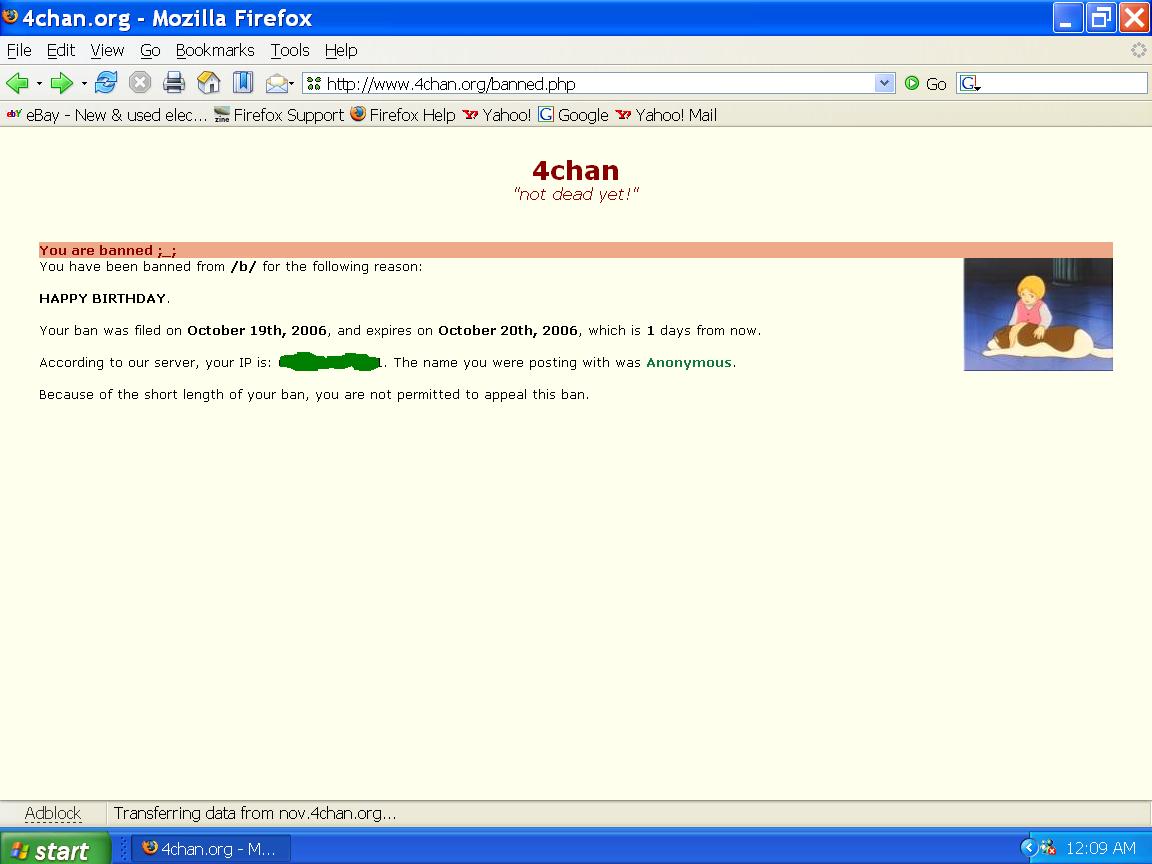
Task: Select the 4chan.org Firefox taskbar button
Action: (x=212, y=849)
